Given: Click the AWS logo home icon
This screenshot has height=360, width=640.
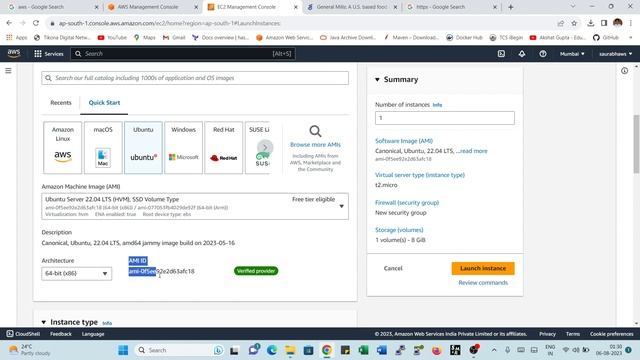Looking at the screenshot, I should (13, 53).
